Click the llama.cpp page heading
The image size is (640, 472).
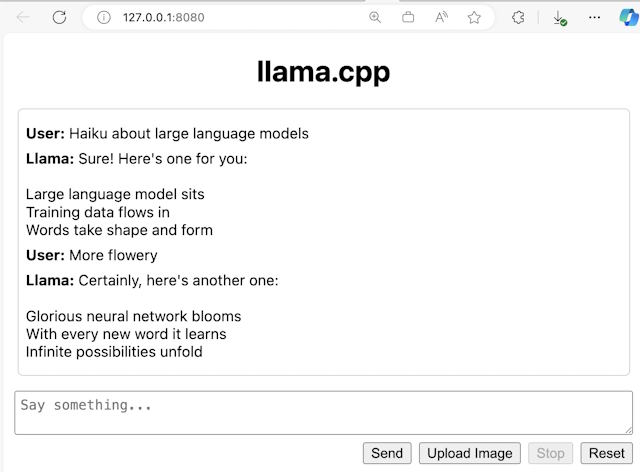coord(323,72)
